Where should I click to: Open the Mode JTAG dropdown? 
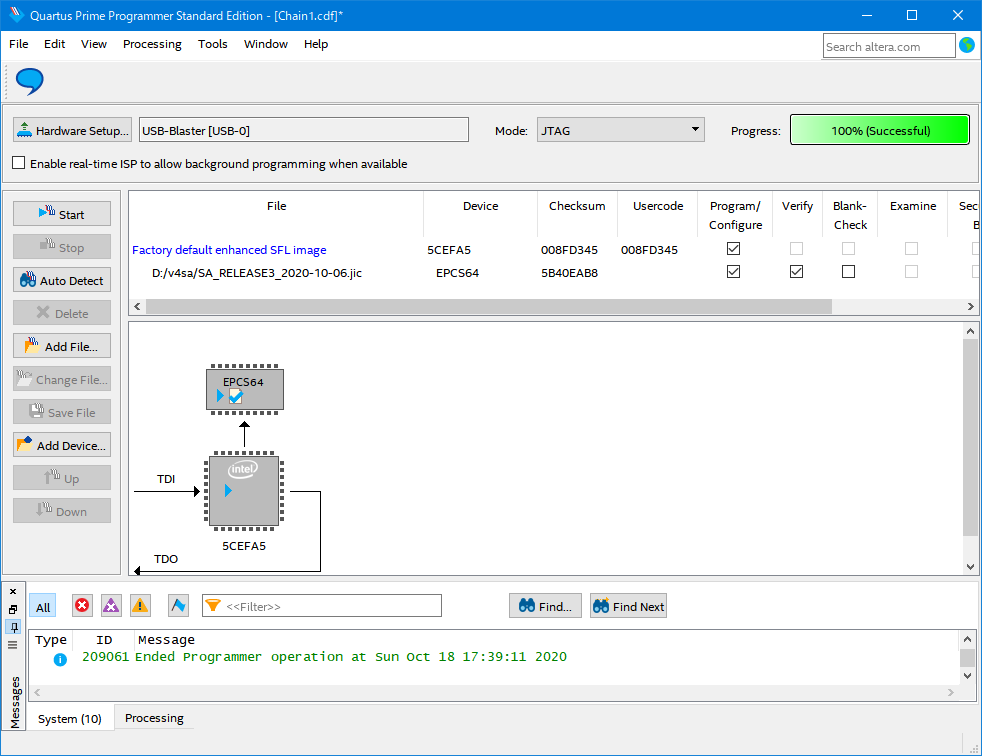[x=621, y=130]
